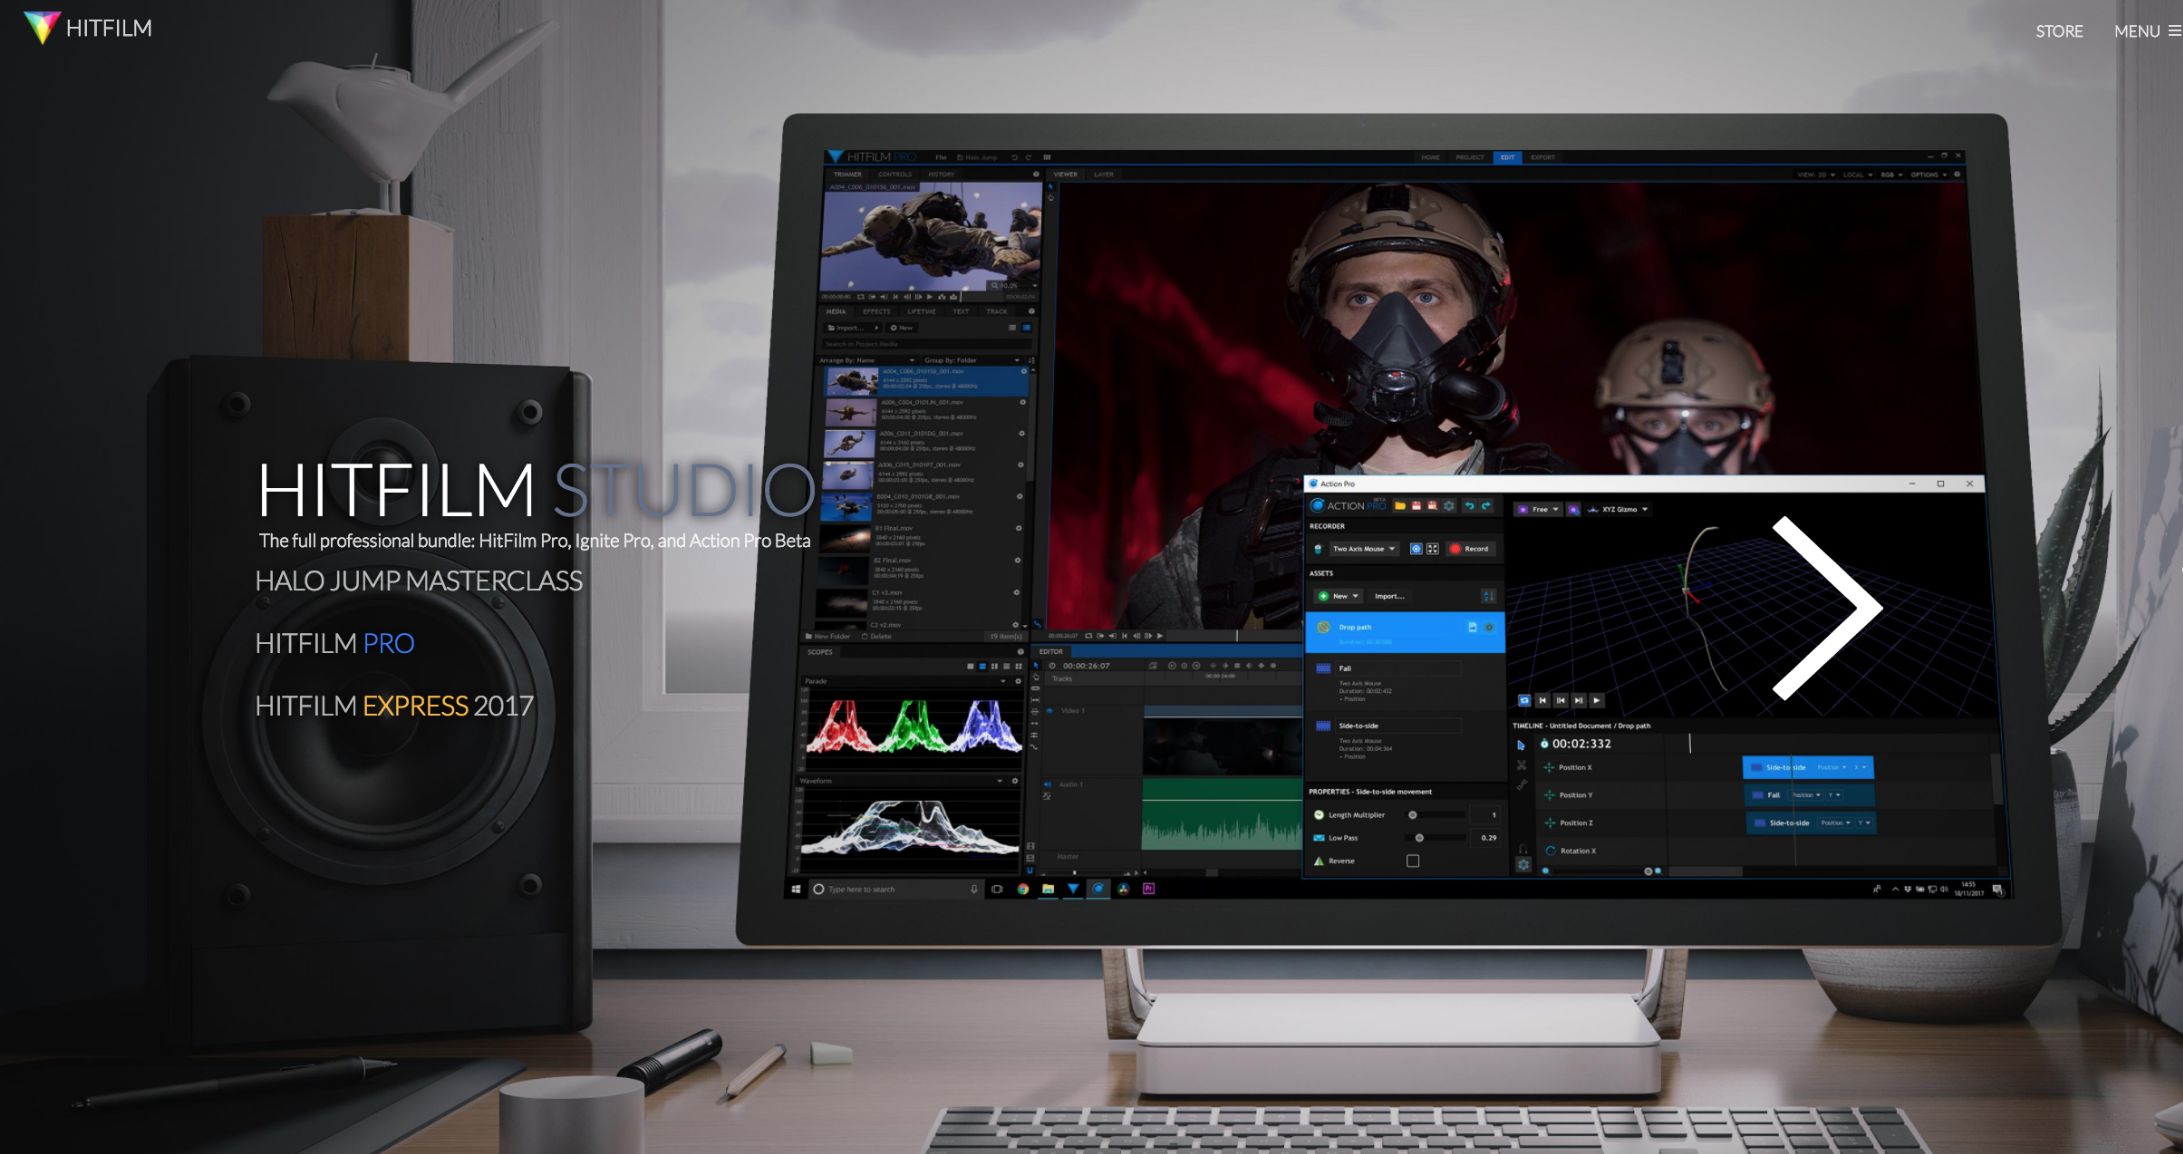Switch to the CONTROLS tab
The image size is (2183, 1154).
coord(894,174)
